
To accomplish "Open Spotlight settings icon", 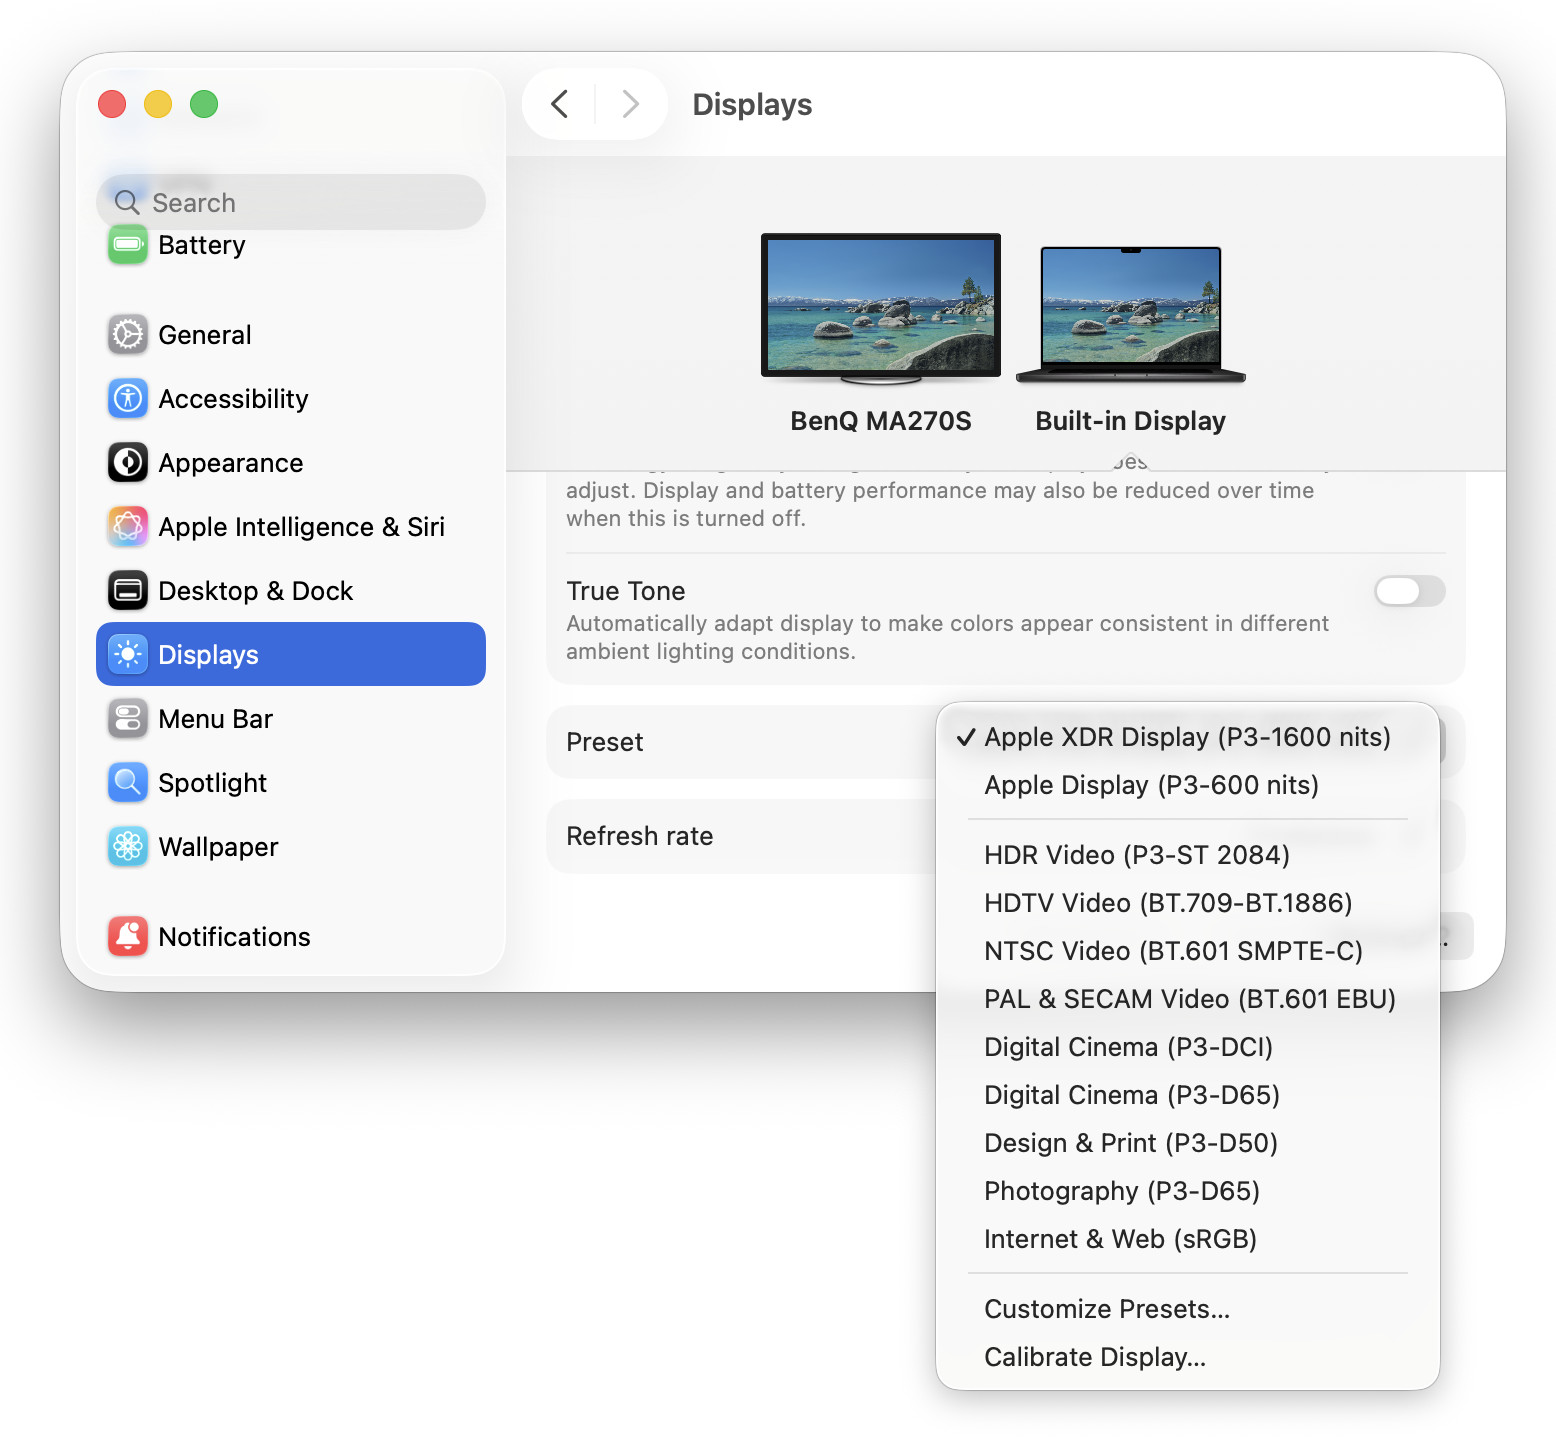I will (x=128, y=783).
